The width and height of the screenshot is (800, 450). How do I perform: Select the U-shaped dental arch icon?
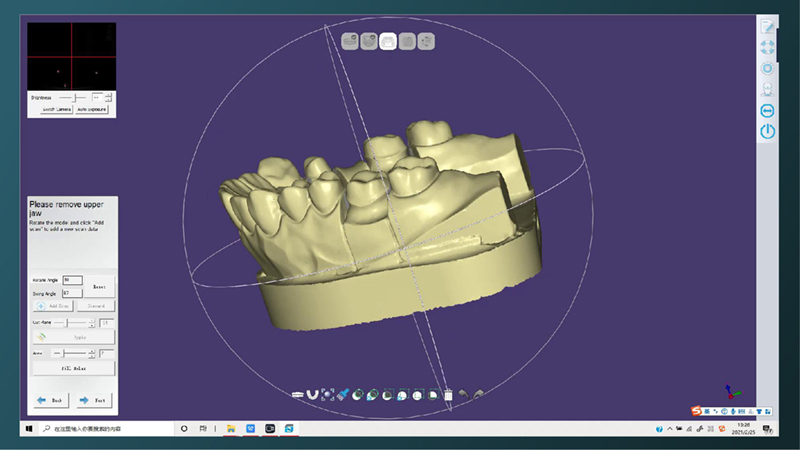coord(312,394)
